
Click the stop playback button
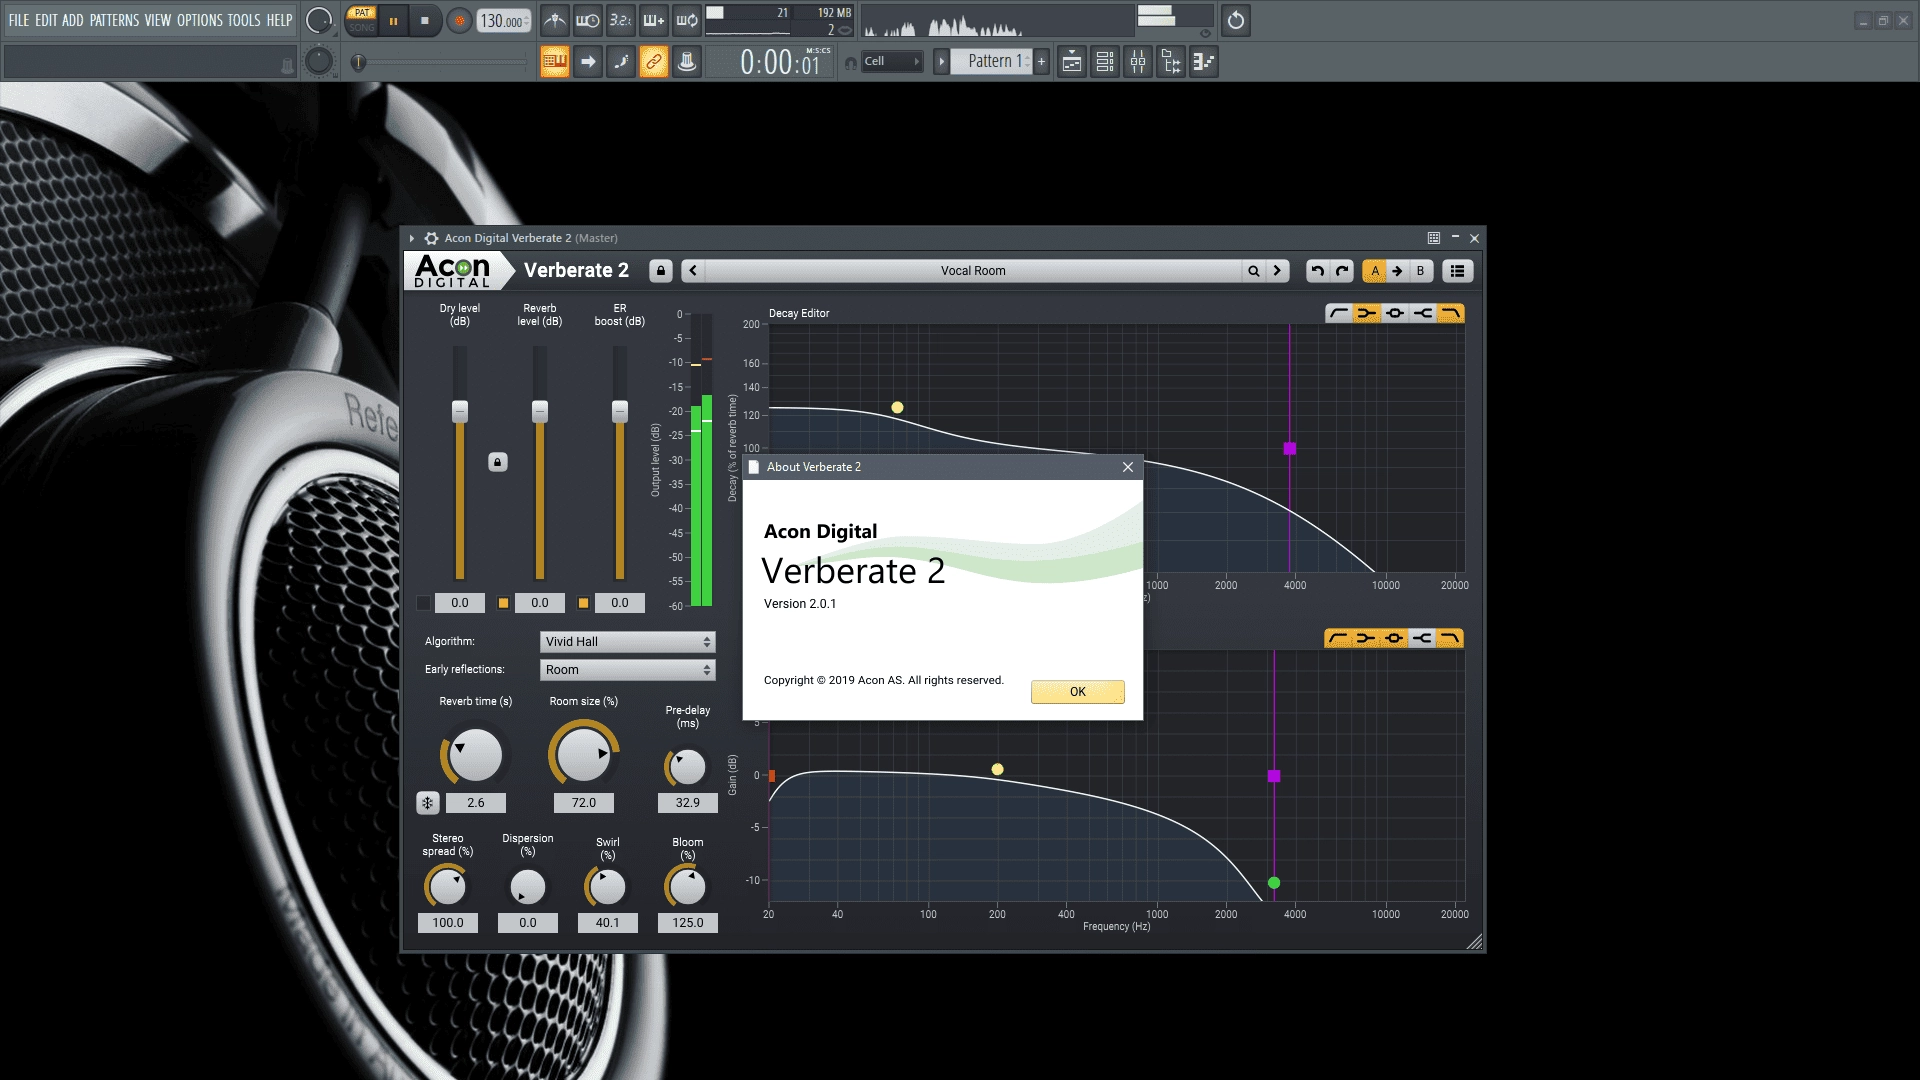tap(425, 20)
